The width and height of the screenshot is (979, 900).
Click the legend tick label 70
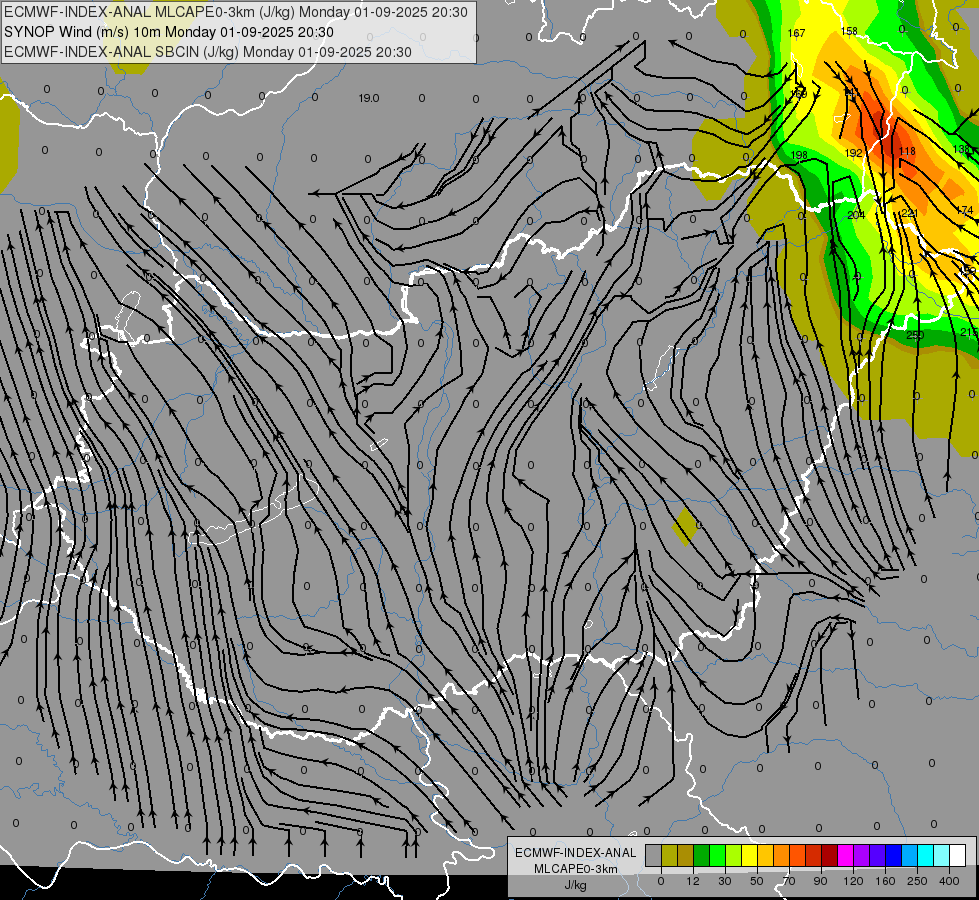[789, 881]
